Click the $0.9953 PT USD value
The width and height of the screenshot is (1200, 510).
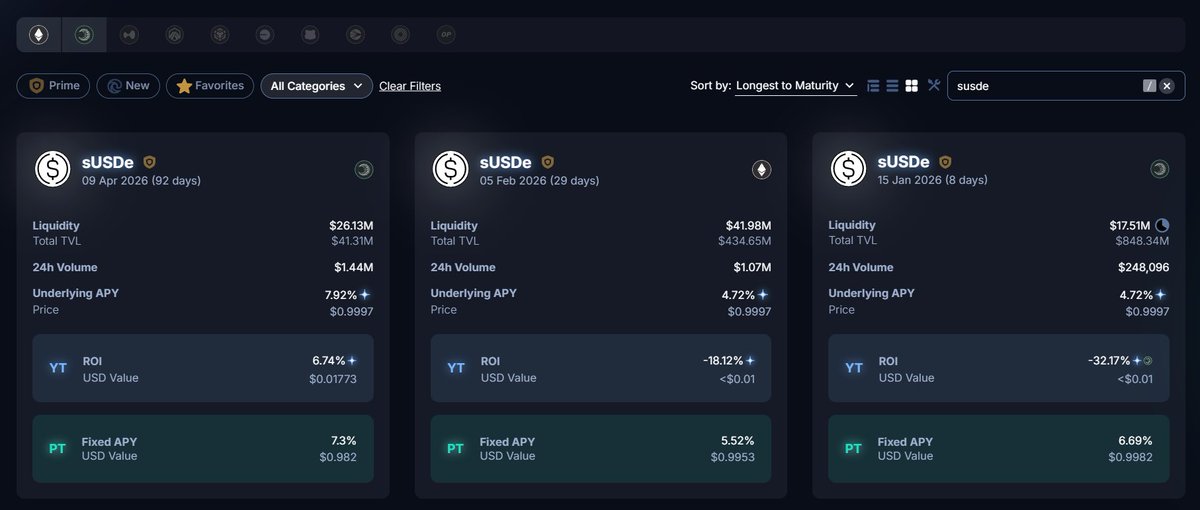(733, 457)
